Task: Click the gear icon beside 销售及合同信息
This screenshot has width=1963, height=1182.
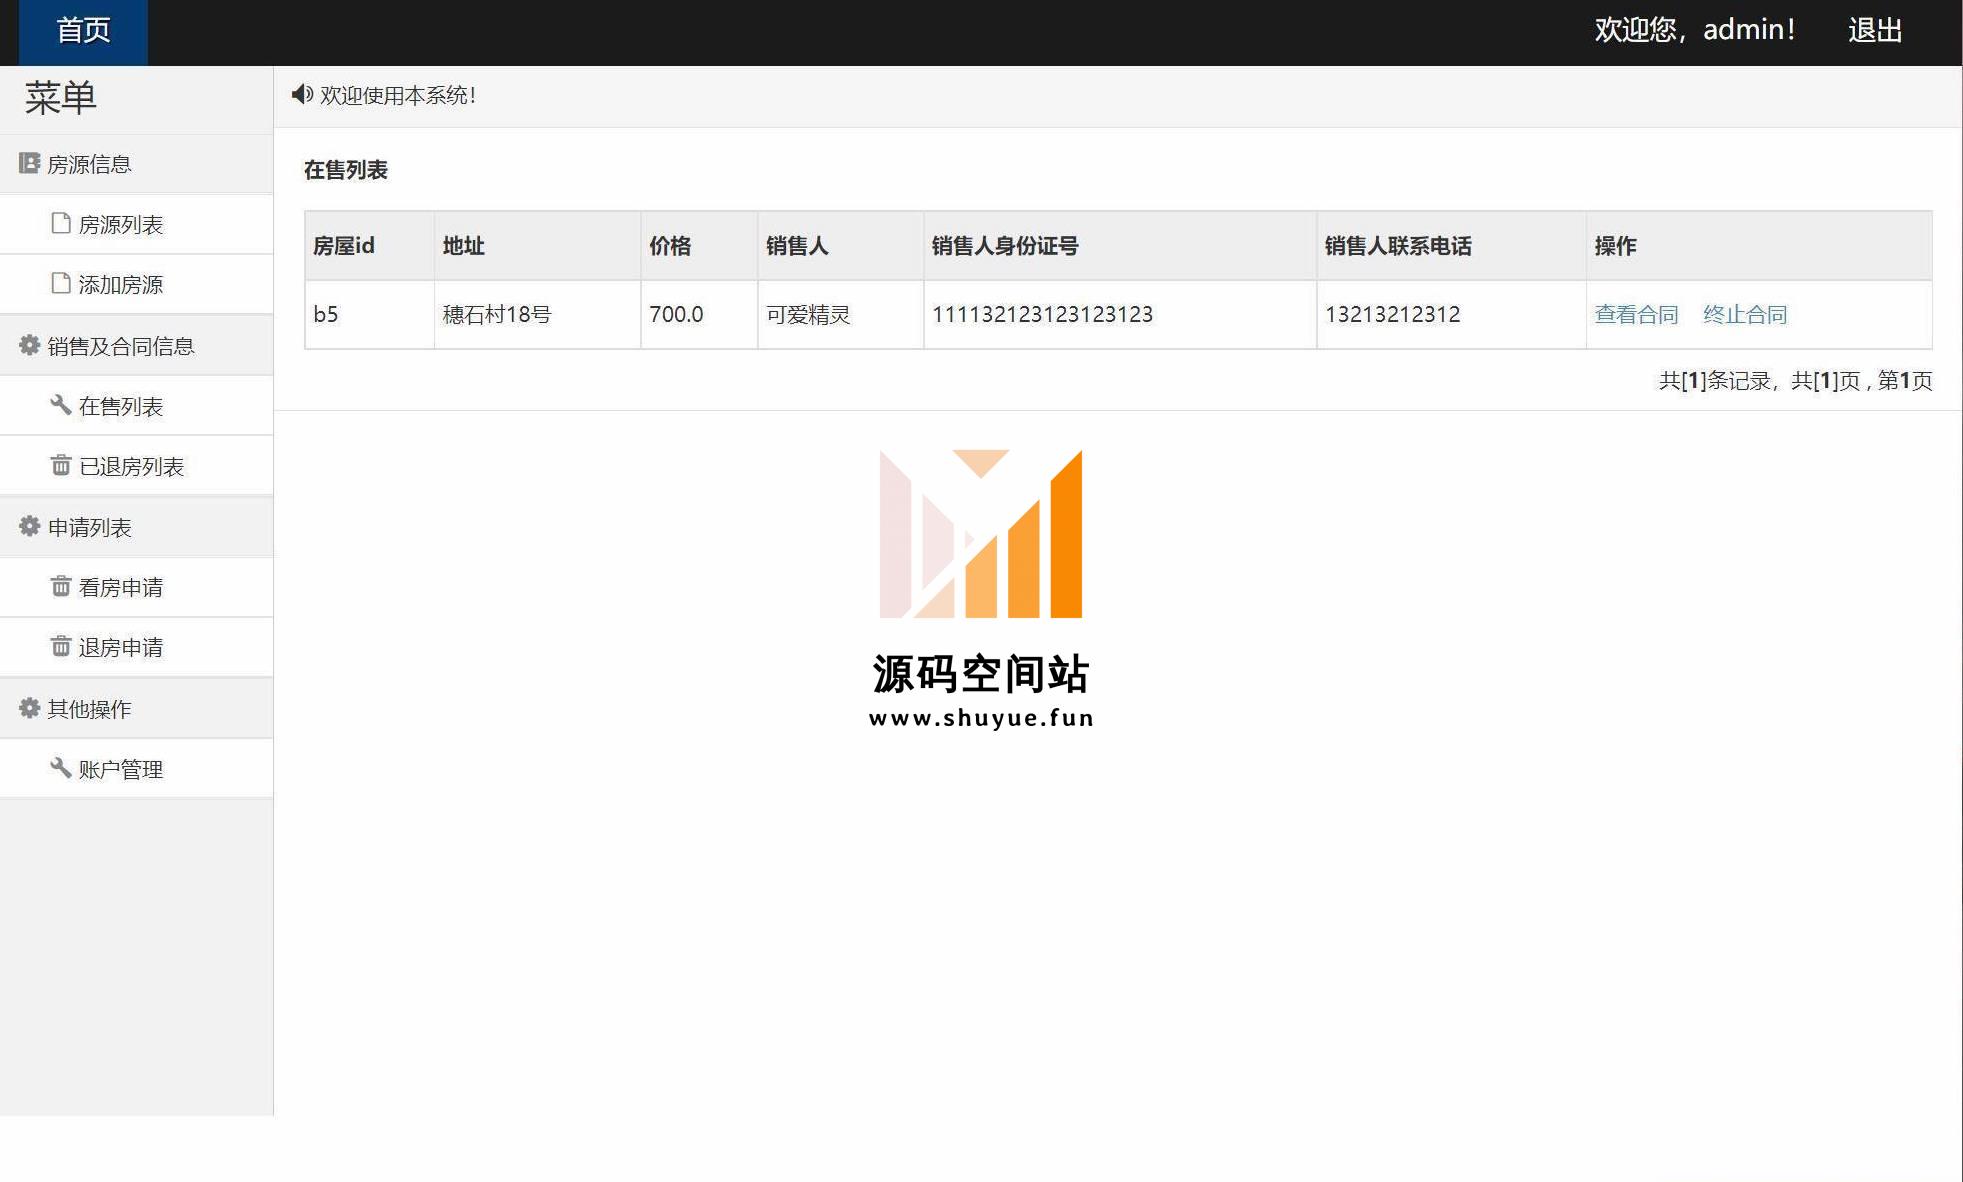Action: coord(29,345)
